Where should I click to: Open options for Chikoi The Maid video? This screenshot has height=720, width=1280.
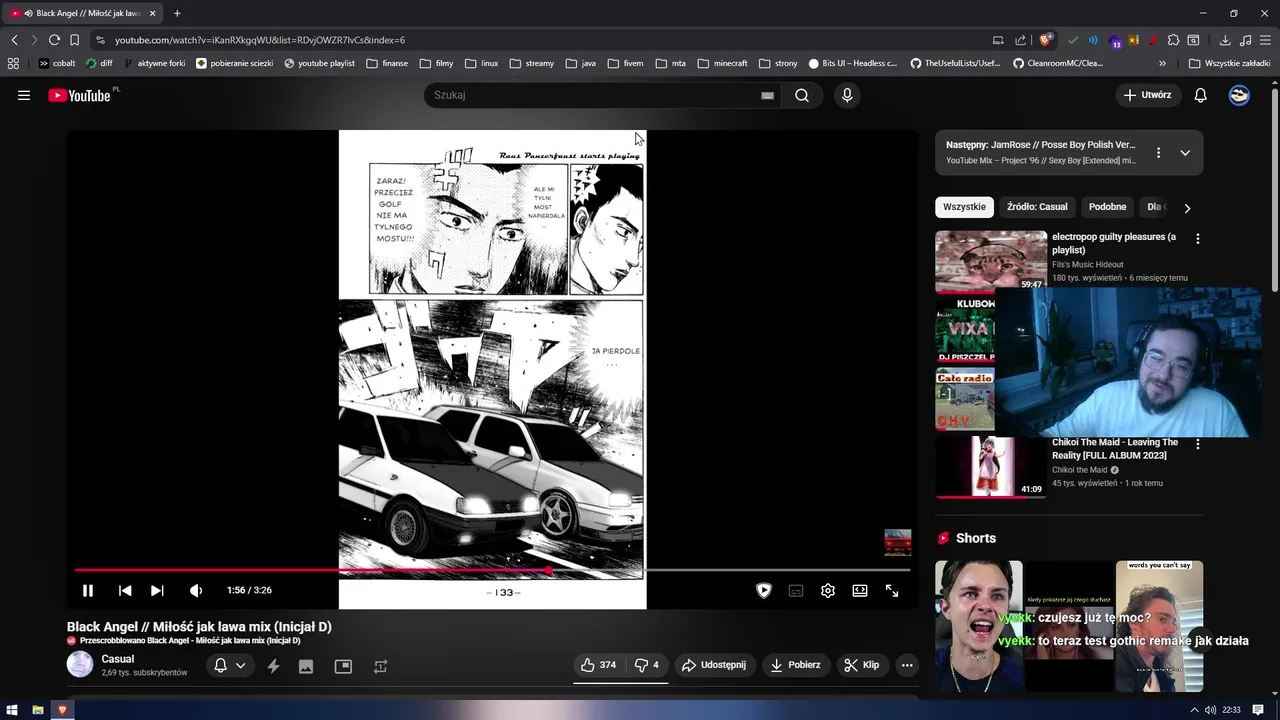1197,444
